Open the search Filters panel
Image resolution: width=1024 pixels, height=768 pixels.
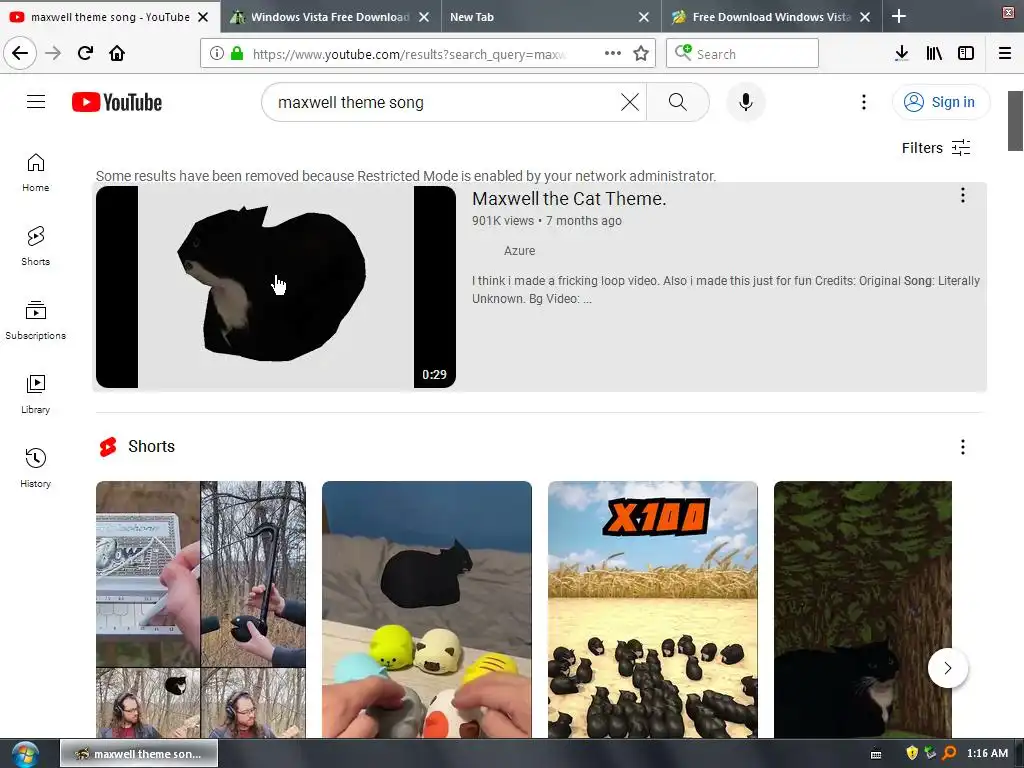coord(936,148)
